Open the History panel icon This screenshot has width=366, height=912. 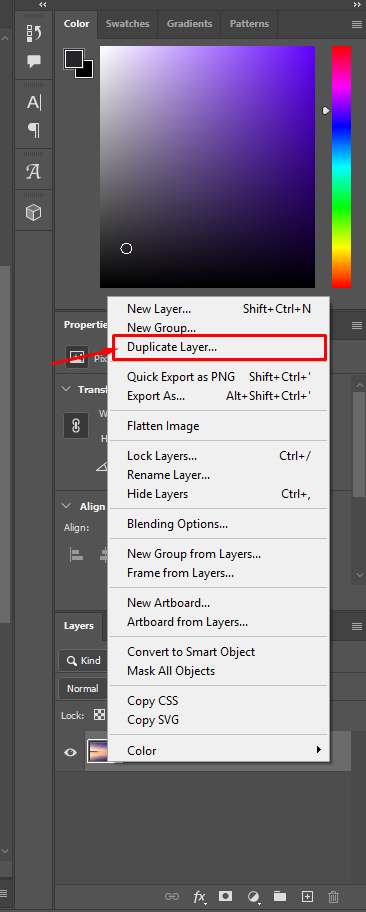pyautogui.click(x=34, y=34)
